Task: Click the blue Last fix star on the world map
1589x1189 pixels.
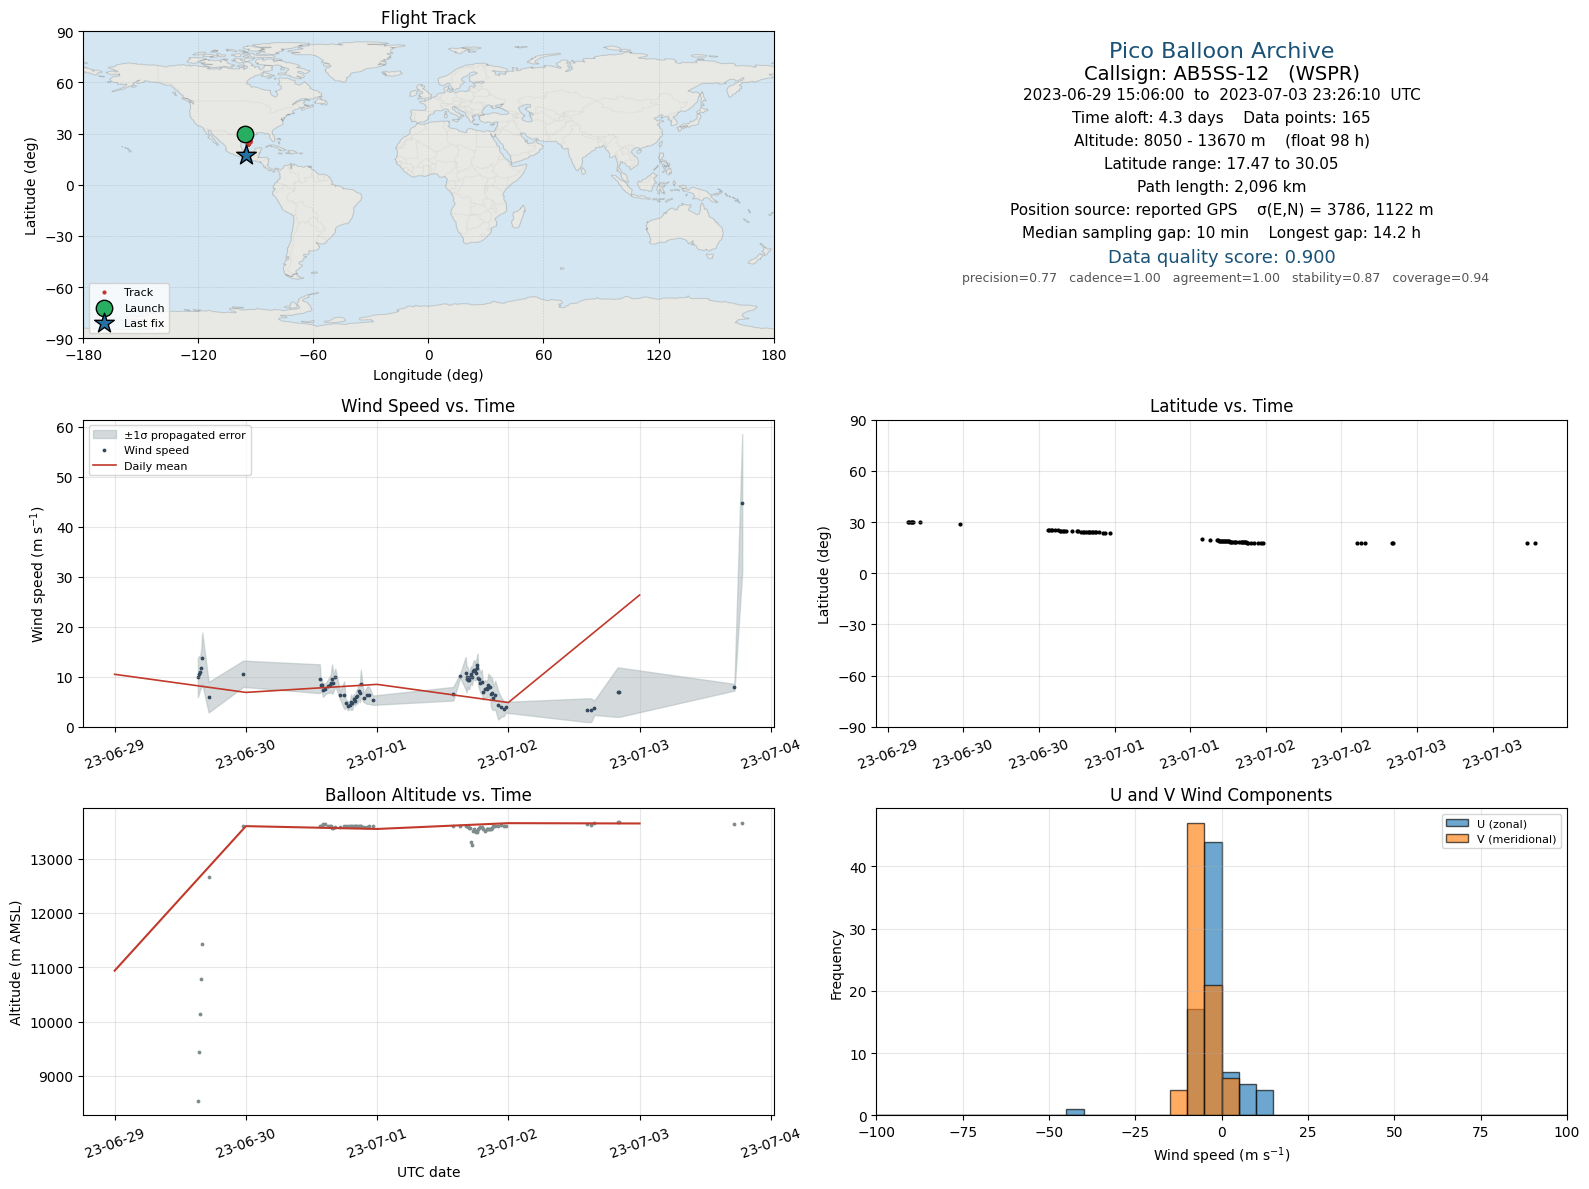Action: 246,155
